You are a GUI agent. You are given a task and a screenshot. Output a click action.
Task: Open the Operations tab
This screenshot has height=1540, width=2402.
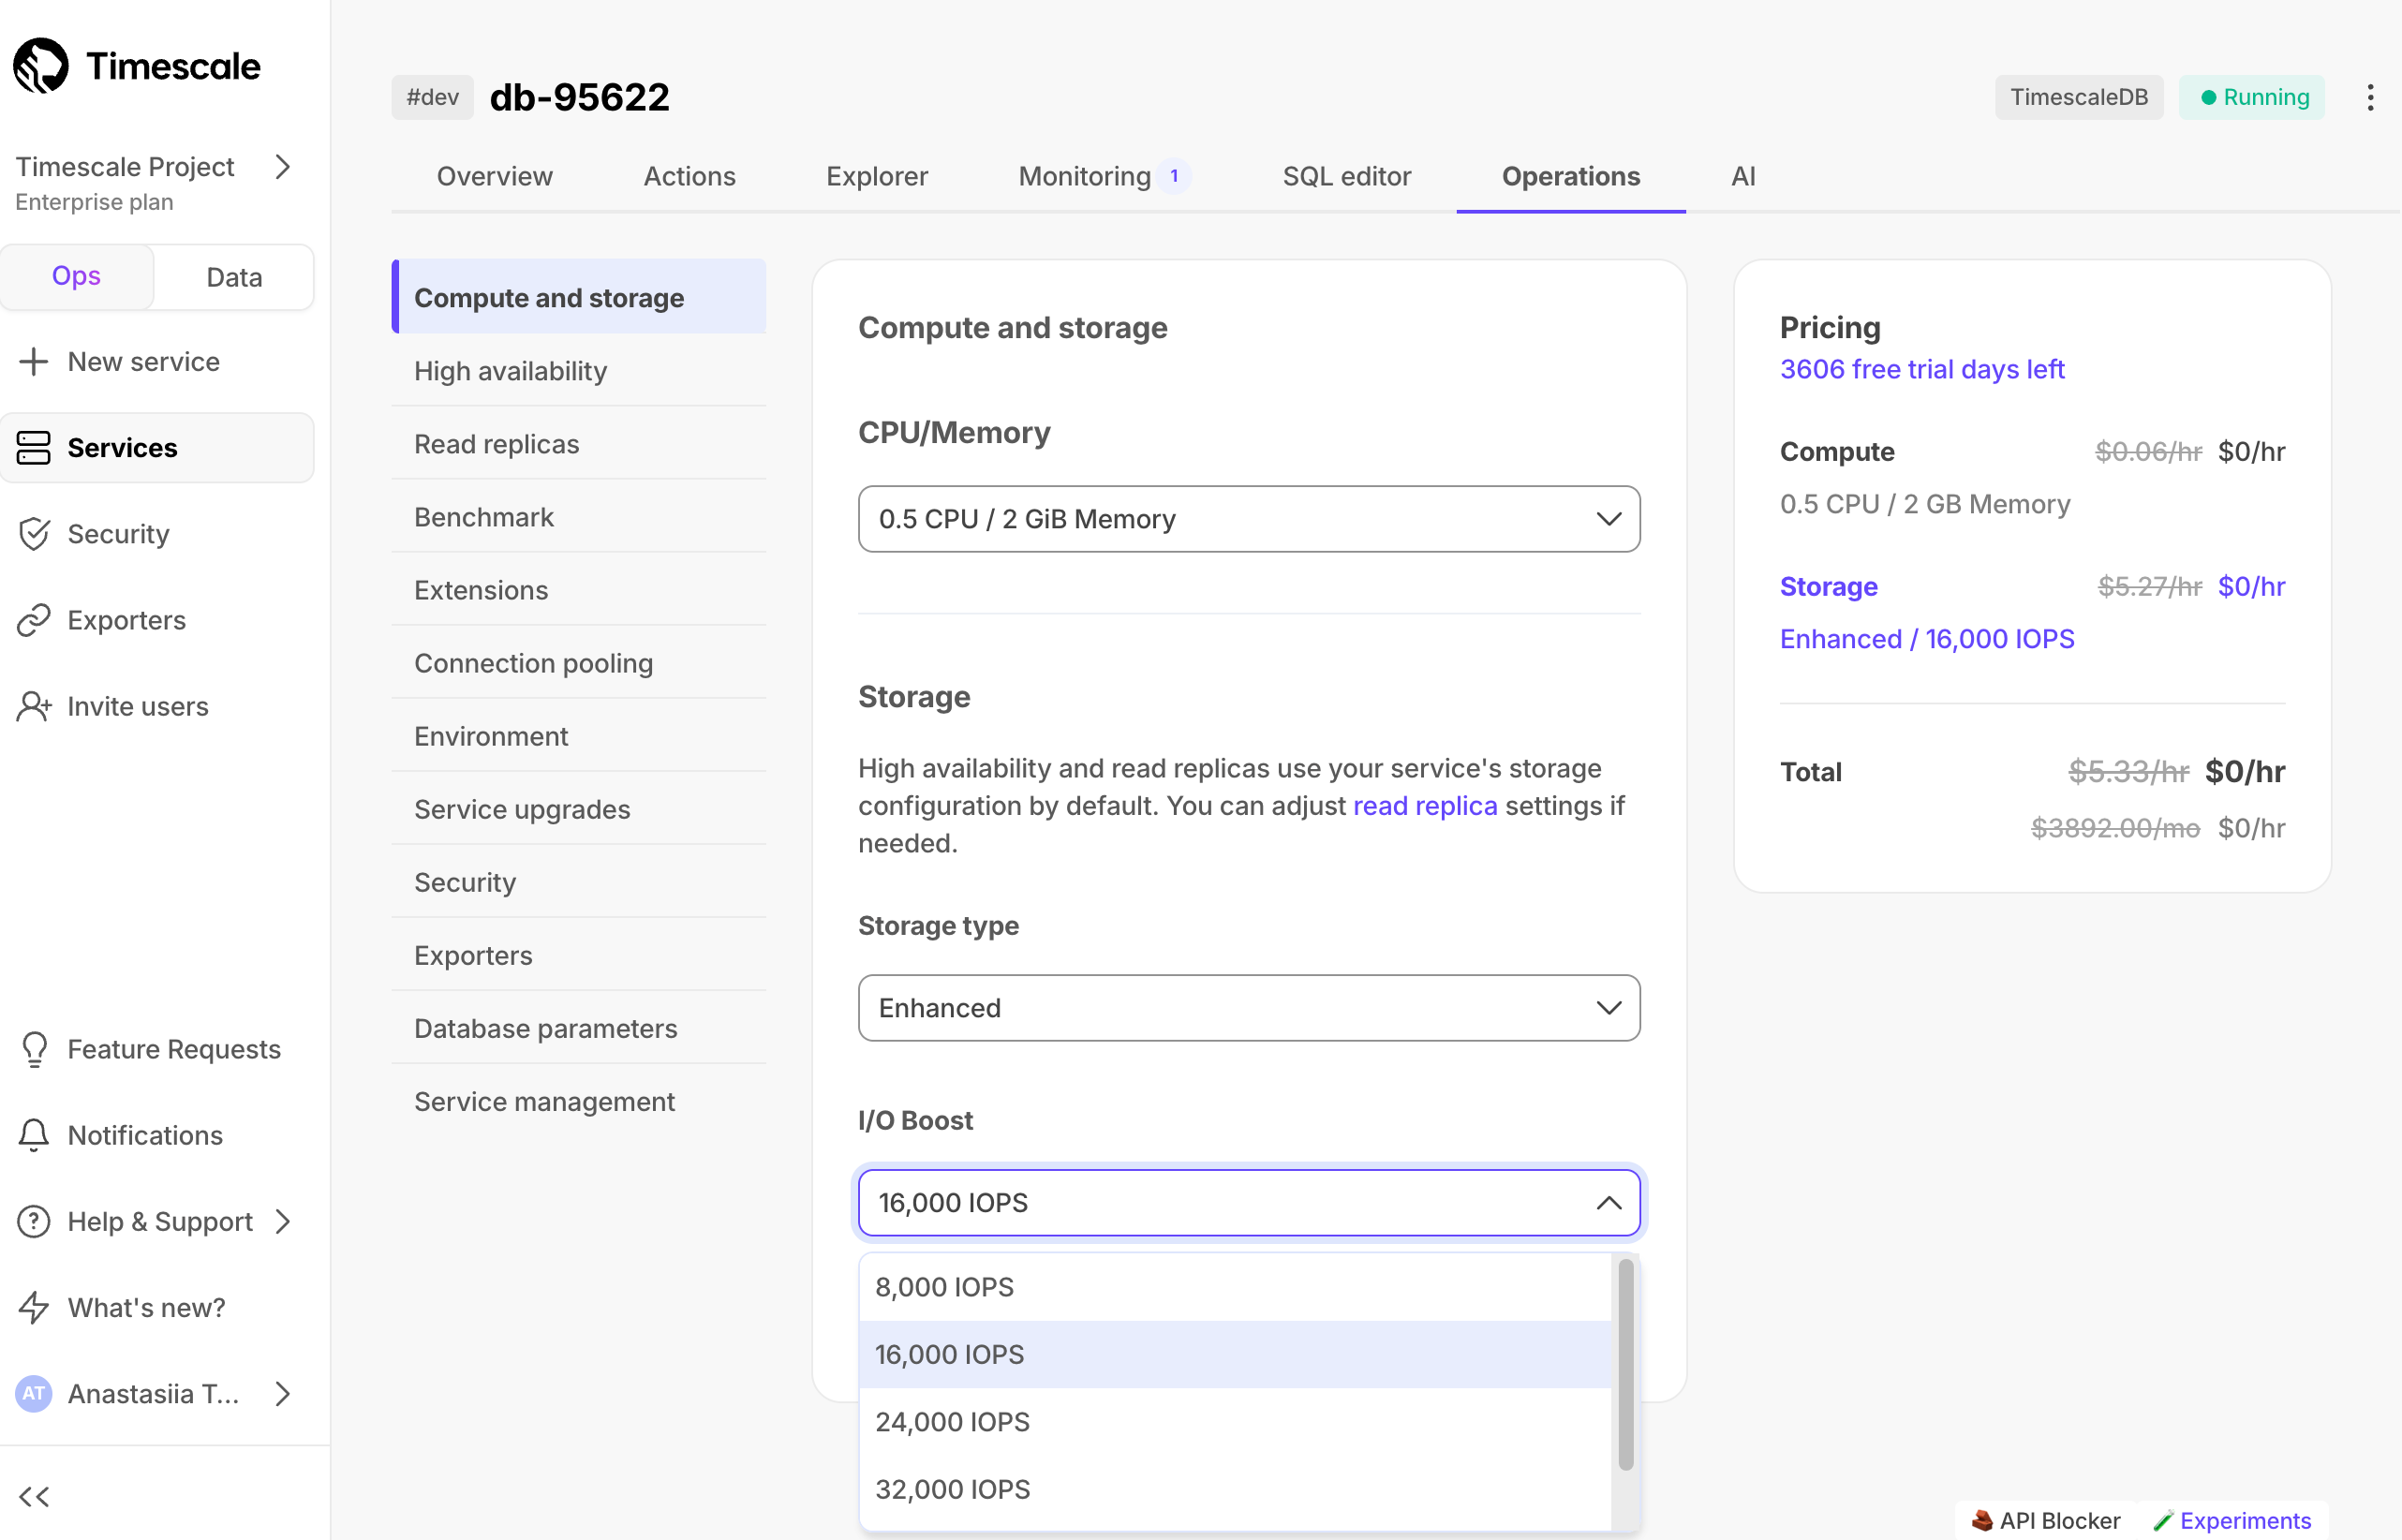pyautogui.click(x=1571, y=176)
